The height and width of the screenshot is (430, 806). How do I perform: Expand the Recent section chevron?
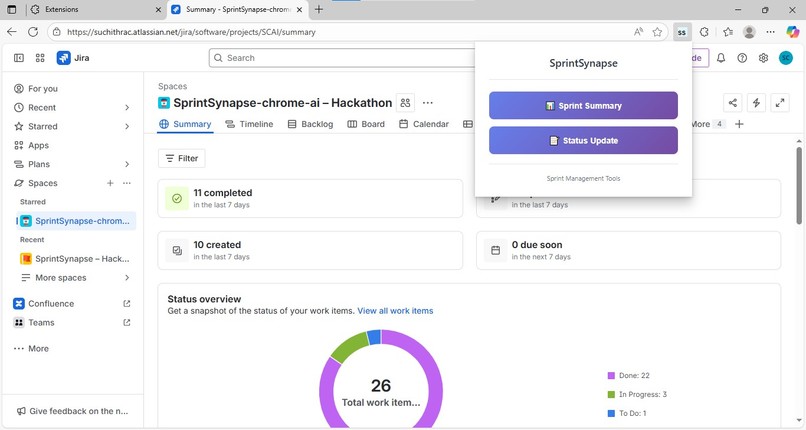(127, 107)
